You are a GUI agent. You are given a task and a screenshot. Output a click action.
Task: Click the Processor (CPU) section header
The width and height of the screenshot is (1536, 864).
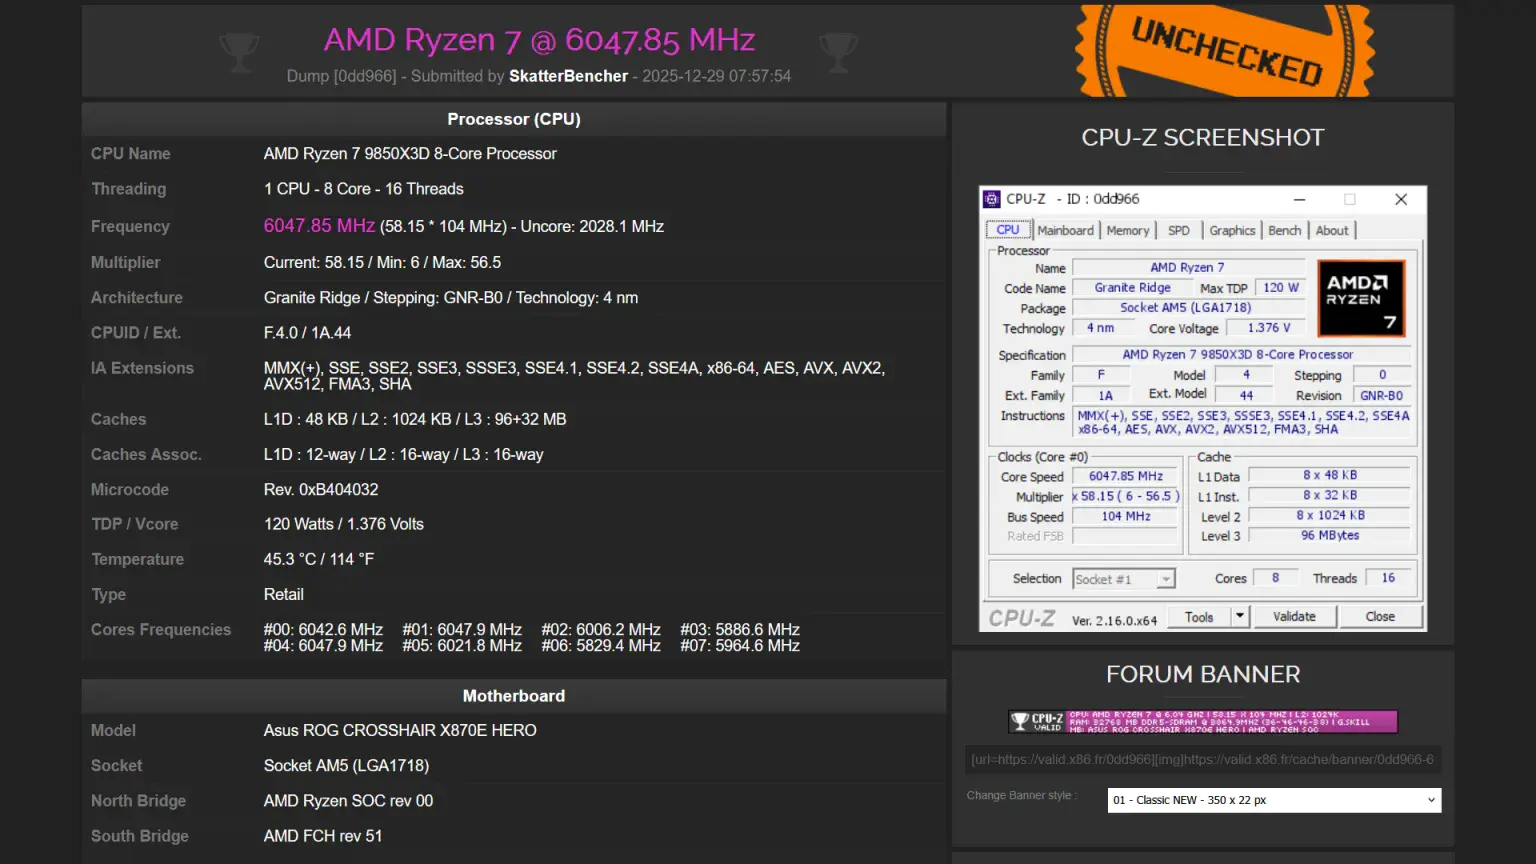[514, 119]
